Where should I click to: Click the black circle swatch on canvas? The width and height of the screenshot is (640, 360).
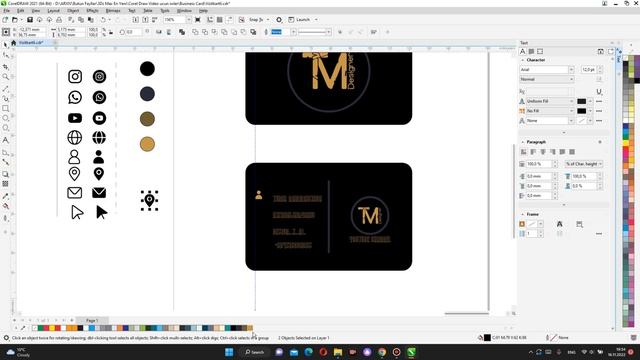click(147, 69)
